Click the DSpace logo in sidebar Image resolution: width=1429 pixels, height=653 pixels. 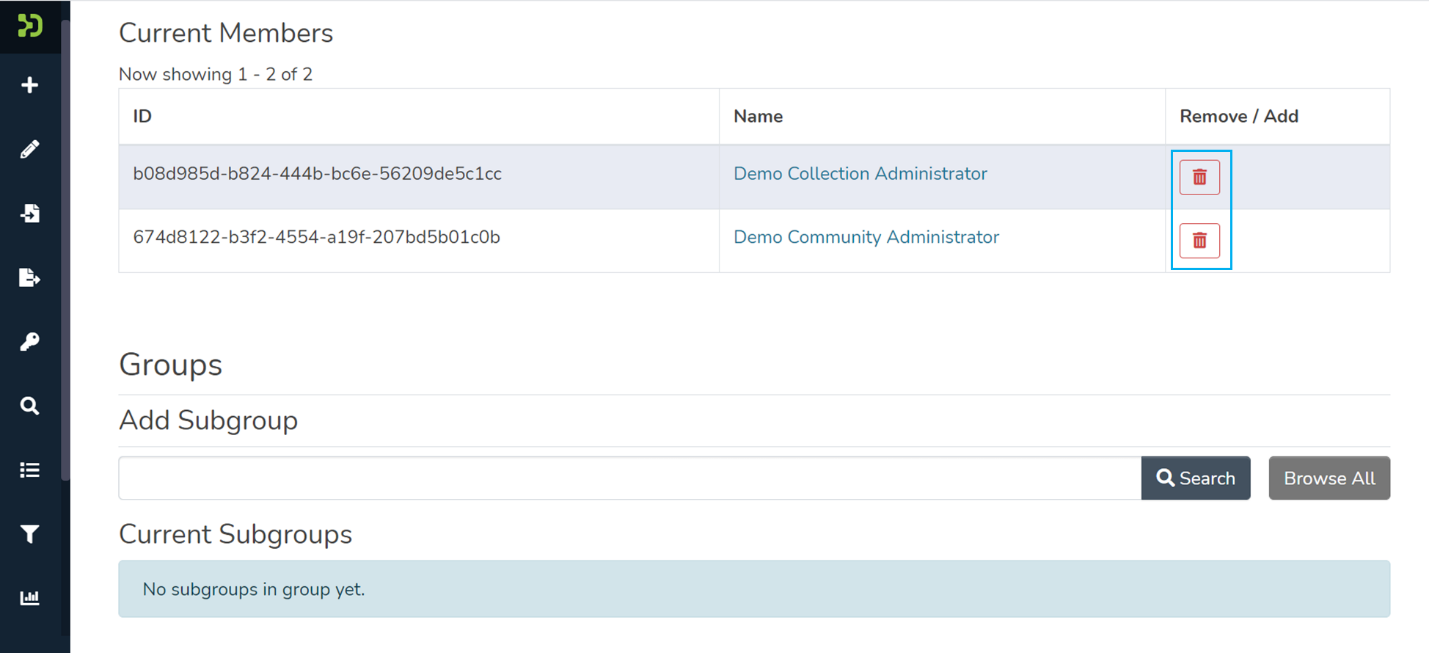pyautogui.click(x=30, y=25)
